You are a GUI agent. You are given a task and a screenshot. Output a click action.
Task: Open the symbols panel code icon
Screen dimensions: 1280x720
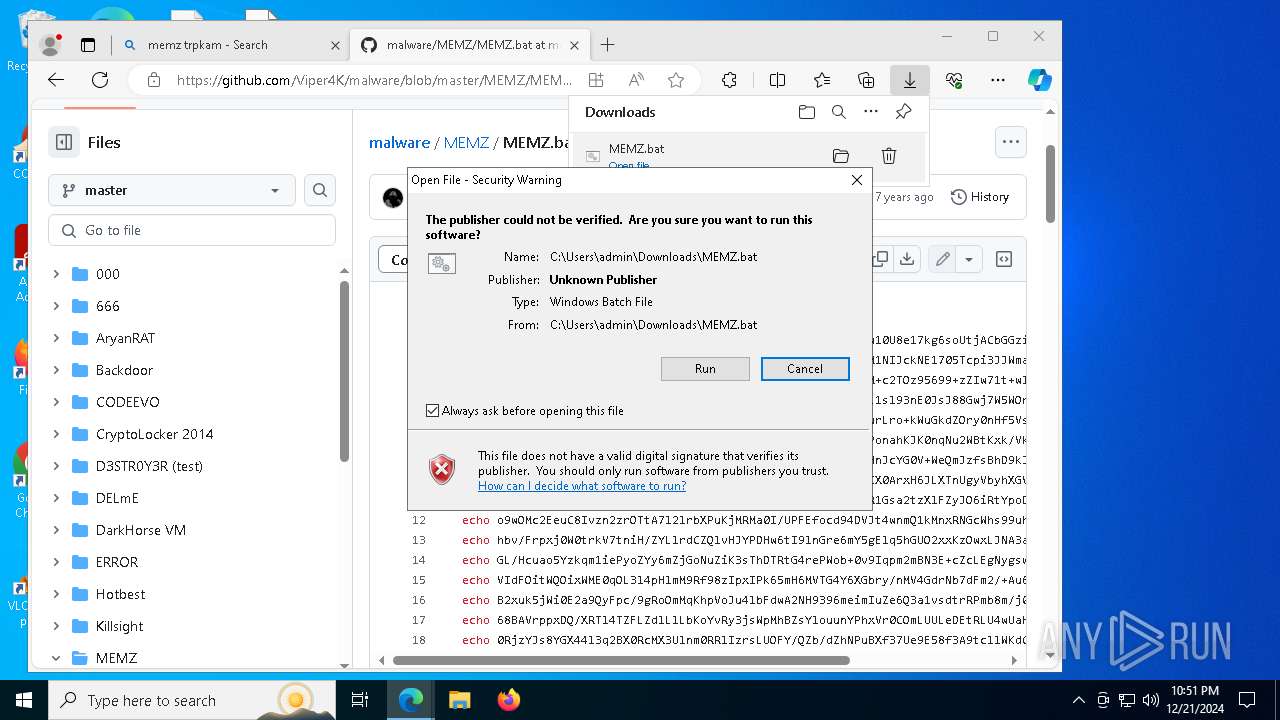(1004, 259)
